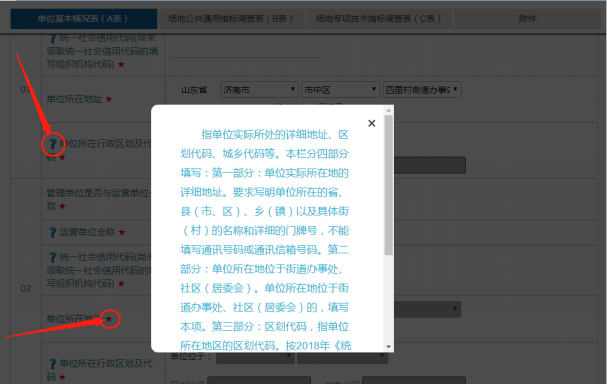
Task: Click the popup scrollbar up arrow
Action: tap(389, 111)
